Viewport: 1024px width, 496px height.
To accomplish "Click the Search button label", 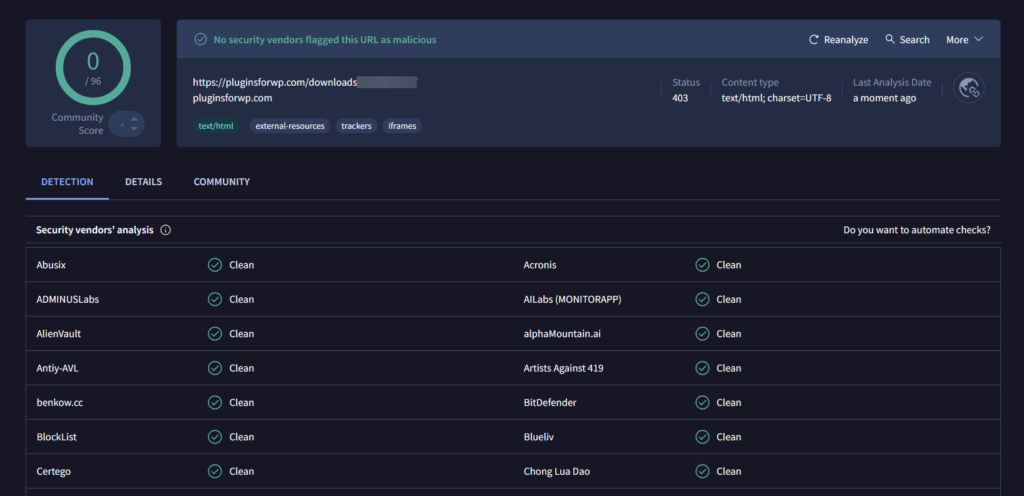I will coord(914,40).
